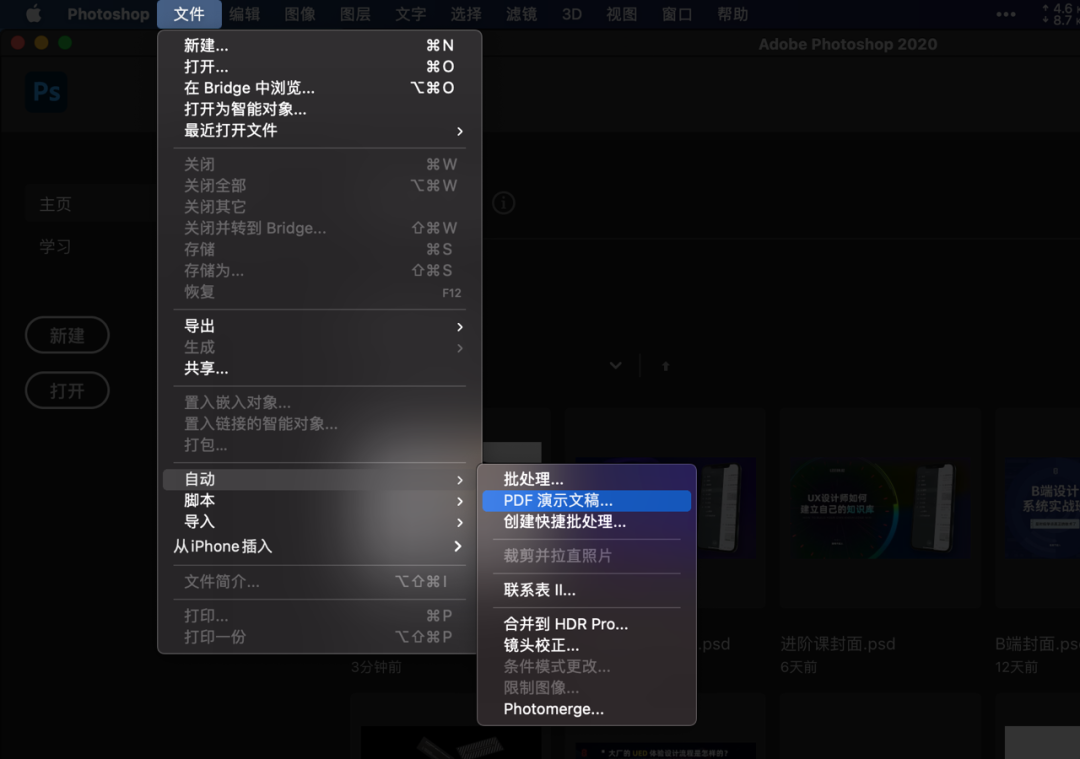Viewport: 1080px width, 759px height.
Task: Expand the 脚本 submenu
Action: (320, 501)
